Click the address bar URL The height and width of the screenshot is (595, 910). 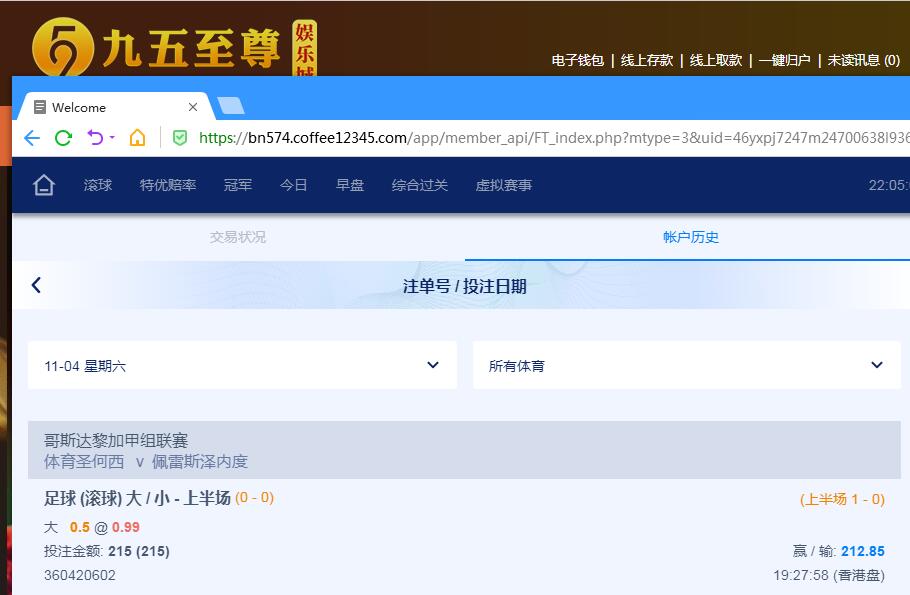(554, 138)
